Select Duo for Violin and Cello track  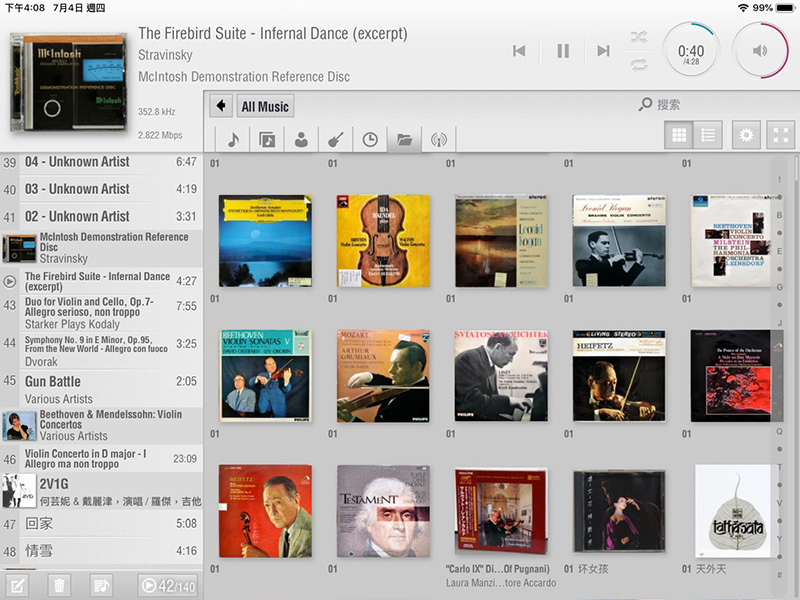tap(101, 312)
